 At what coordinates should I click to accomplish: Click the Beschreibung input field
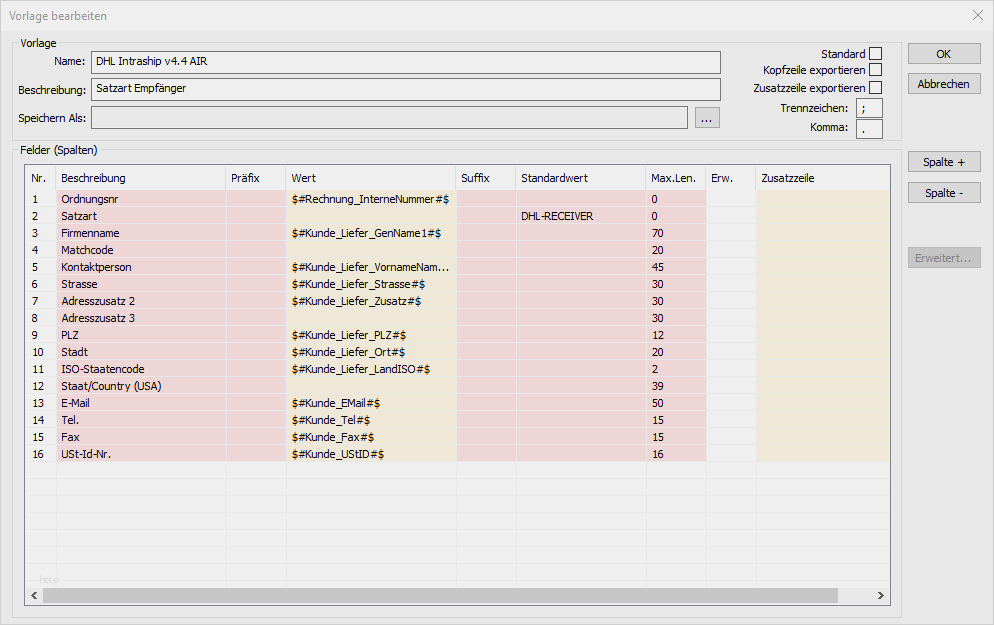pyautogui.click(x=406, y=89)
